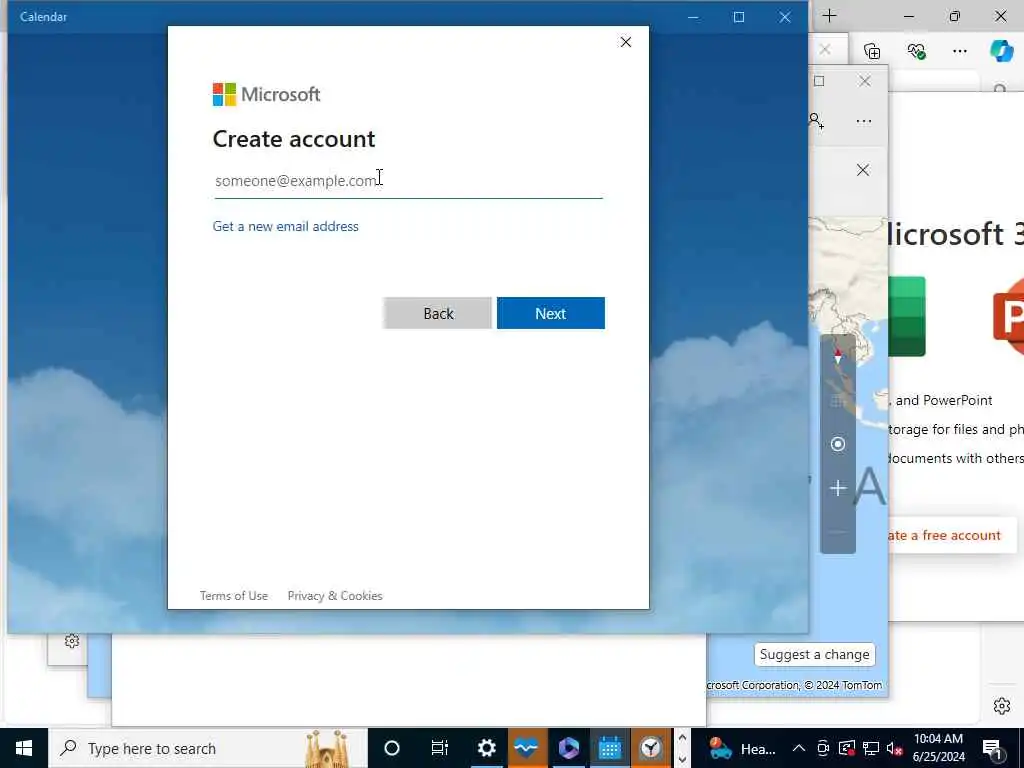This screenshot has height=768, width=1024.
Task: Open the notification center icon
Action: (992, 748)
